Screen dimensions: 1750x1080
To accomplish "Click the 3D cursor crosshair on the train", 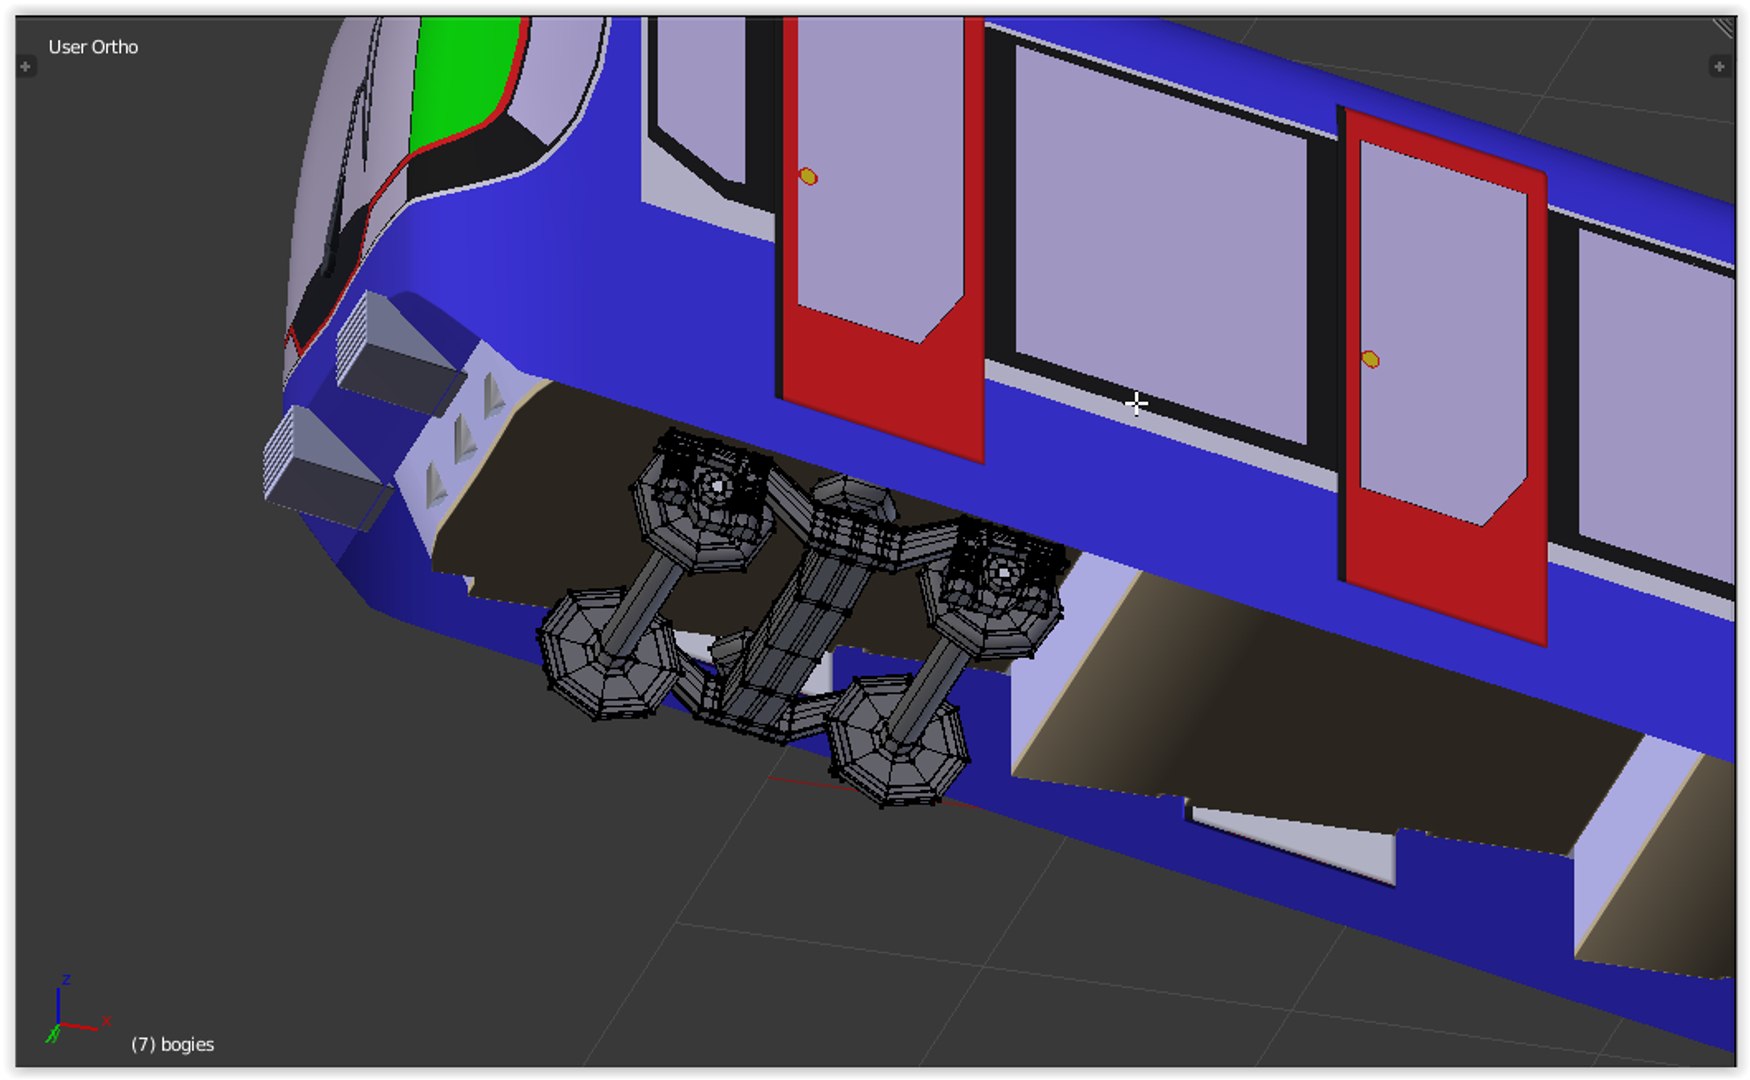I will tap(1136, 404).
